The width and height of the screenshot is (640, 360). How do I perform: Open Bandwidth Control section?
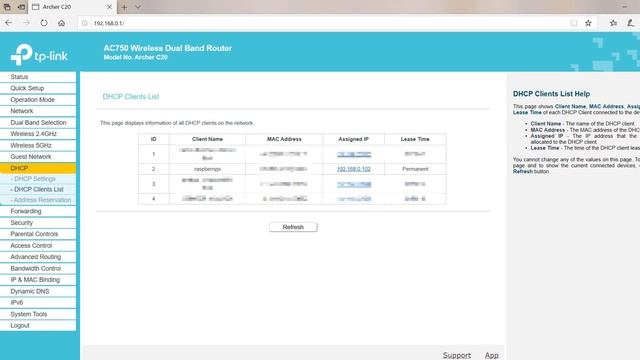[38, 268]
